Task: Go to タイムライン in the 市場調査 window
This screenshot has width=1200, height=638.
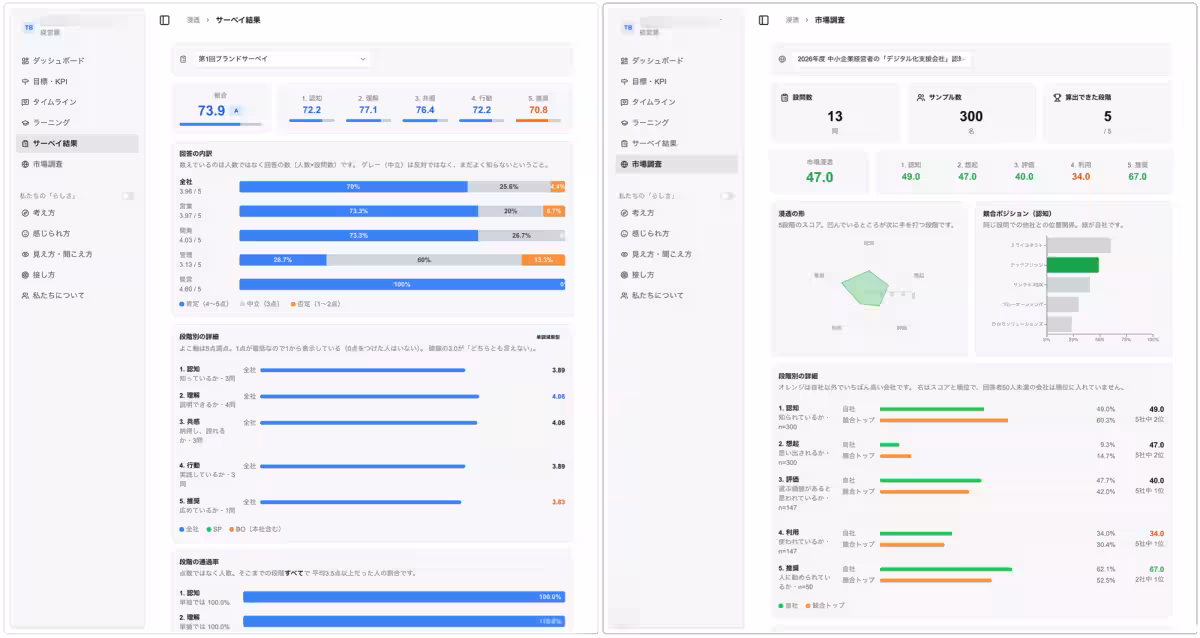Action: click(x=676, y=102)
